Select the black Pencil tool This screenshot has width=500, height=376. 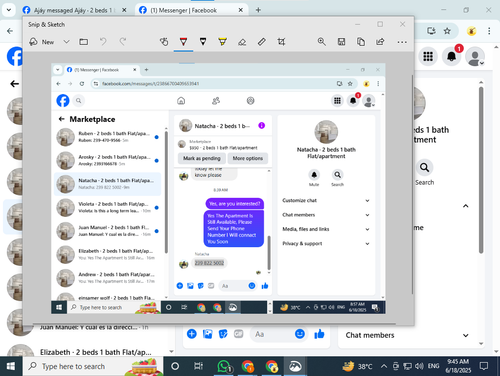point(203,42)
